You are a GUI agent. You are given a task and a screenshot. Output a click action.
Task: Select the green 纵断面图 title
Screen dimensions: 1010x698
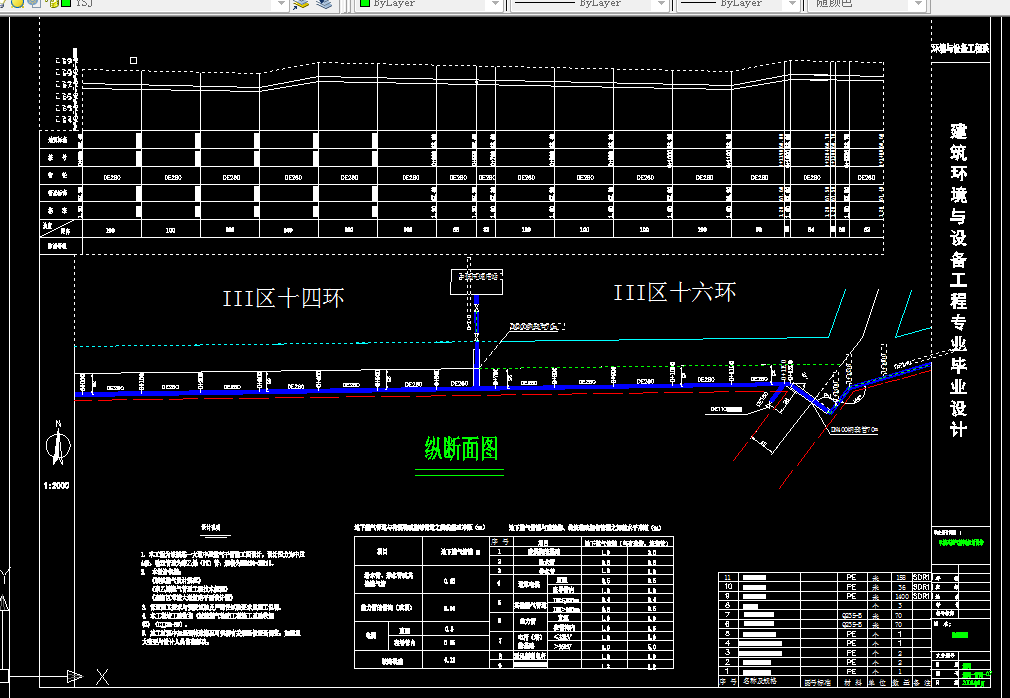(x=461, y=449)
